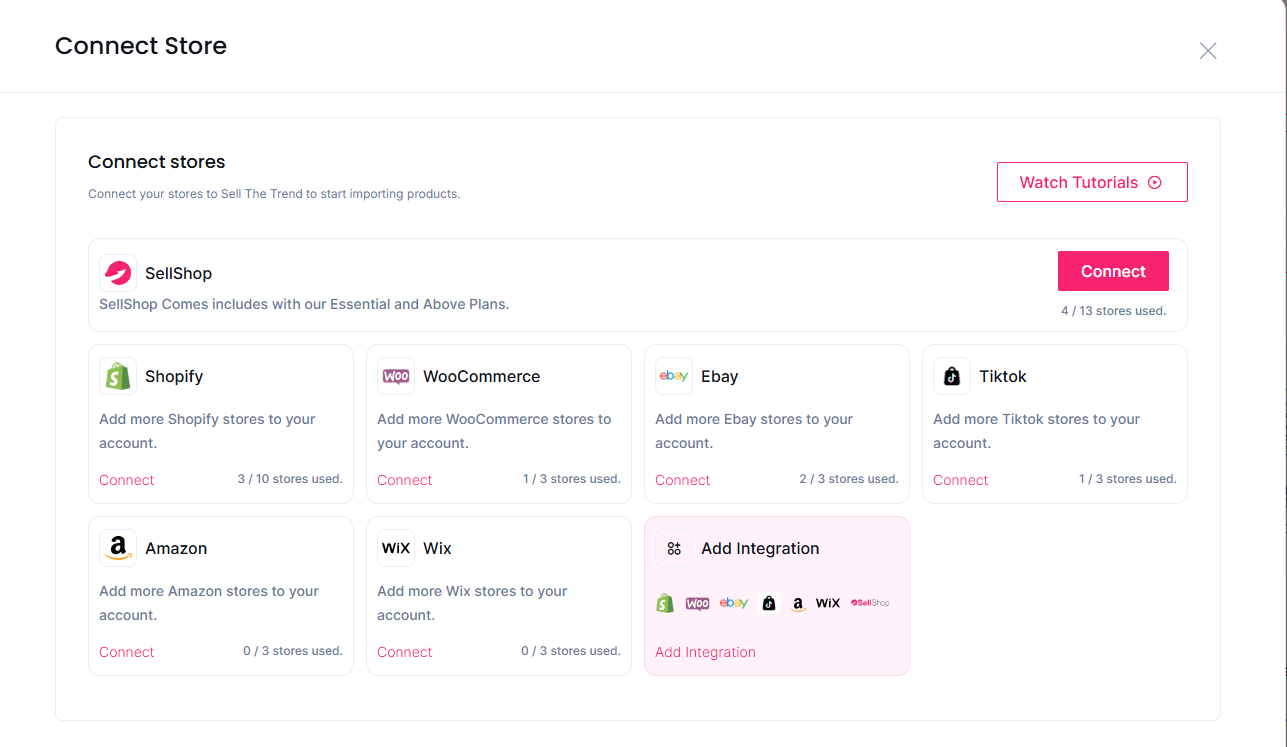Click Connect link in Ebay card

(x=683, y=480)
